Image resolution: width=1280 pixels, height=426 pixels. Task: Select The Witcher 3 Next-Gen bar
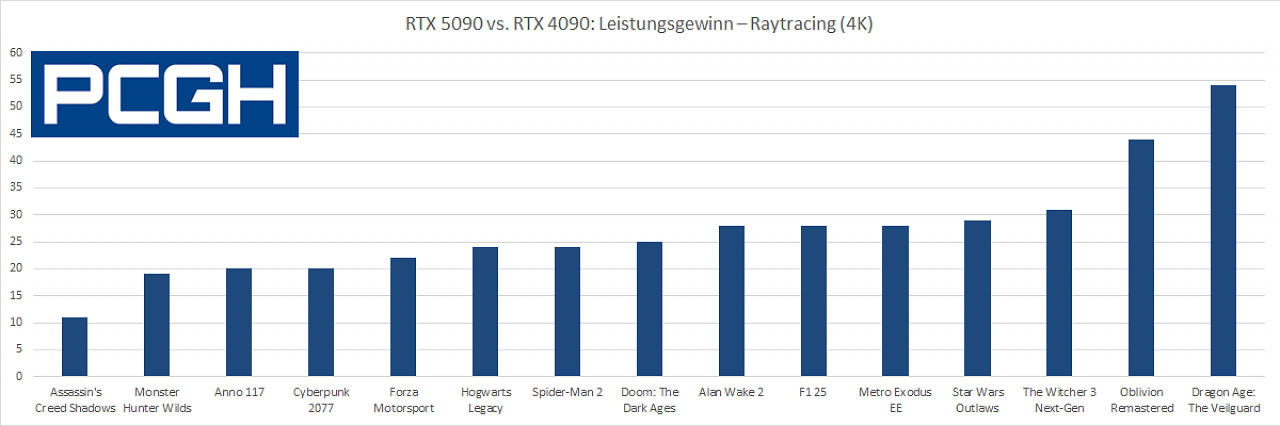click(x=1059, y=293)
